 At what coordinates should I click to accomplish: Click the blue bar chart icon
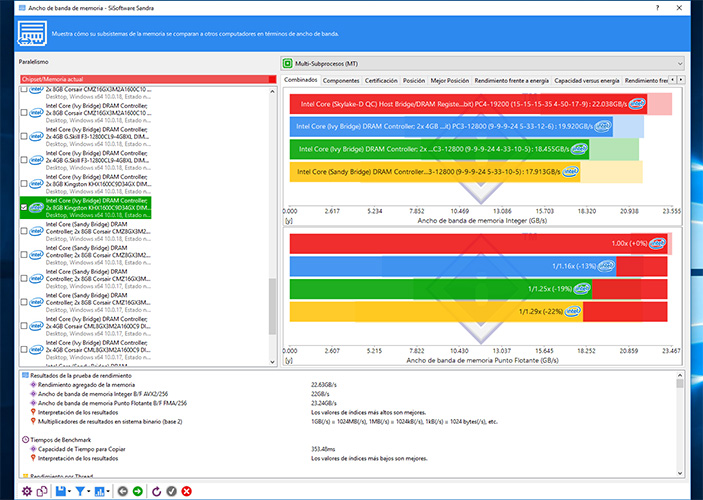99,491
